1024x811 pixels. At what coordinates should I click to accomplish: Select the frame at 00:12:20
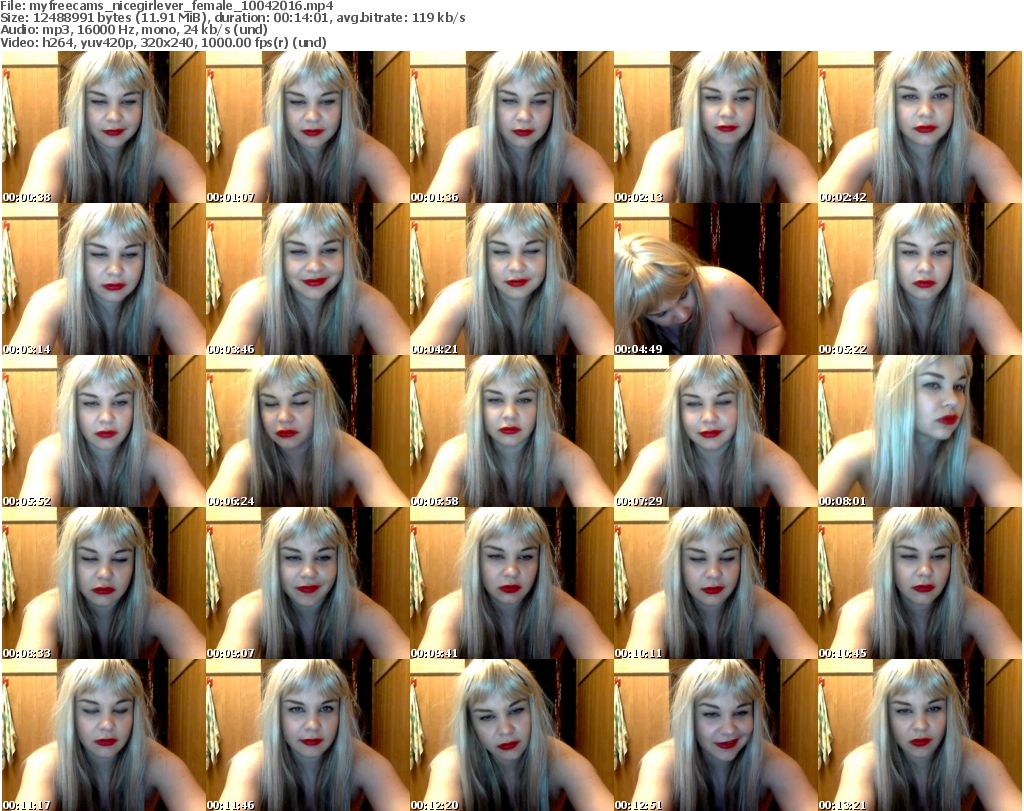511,735
